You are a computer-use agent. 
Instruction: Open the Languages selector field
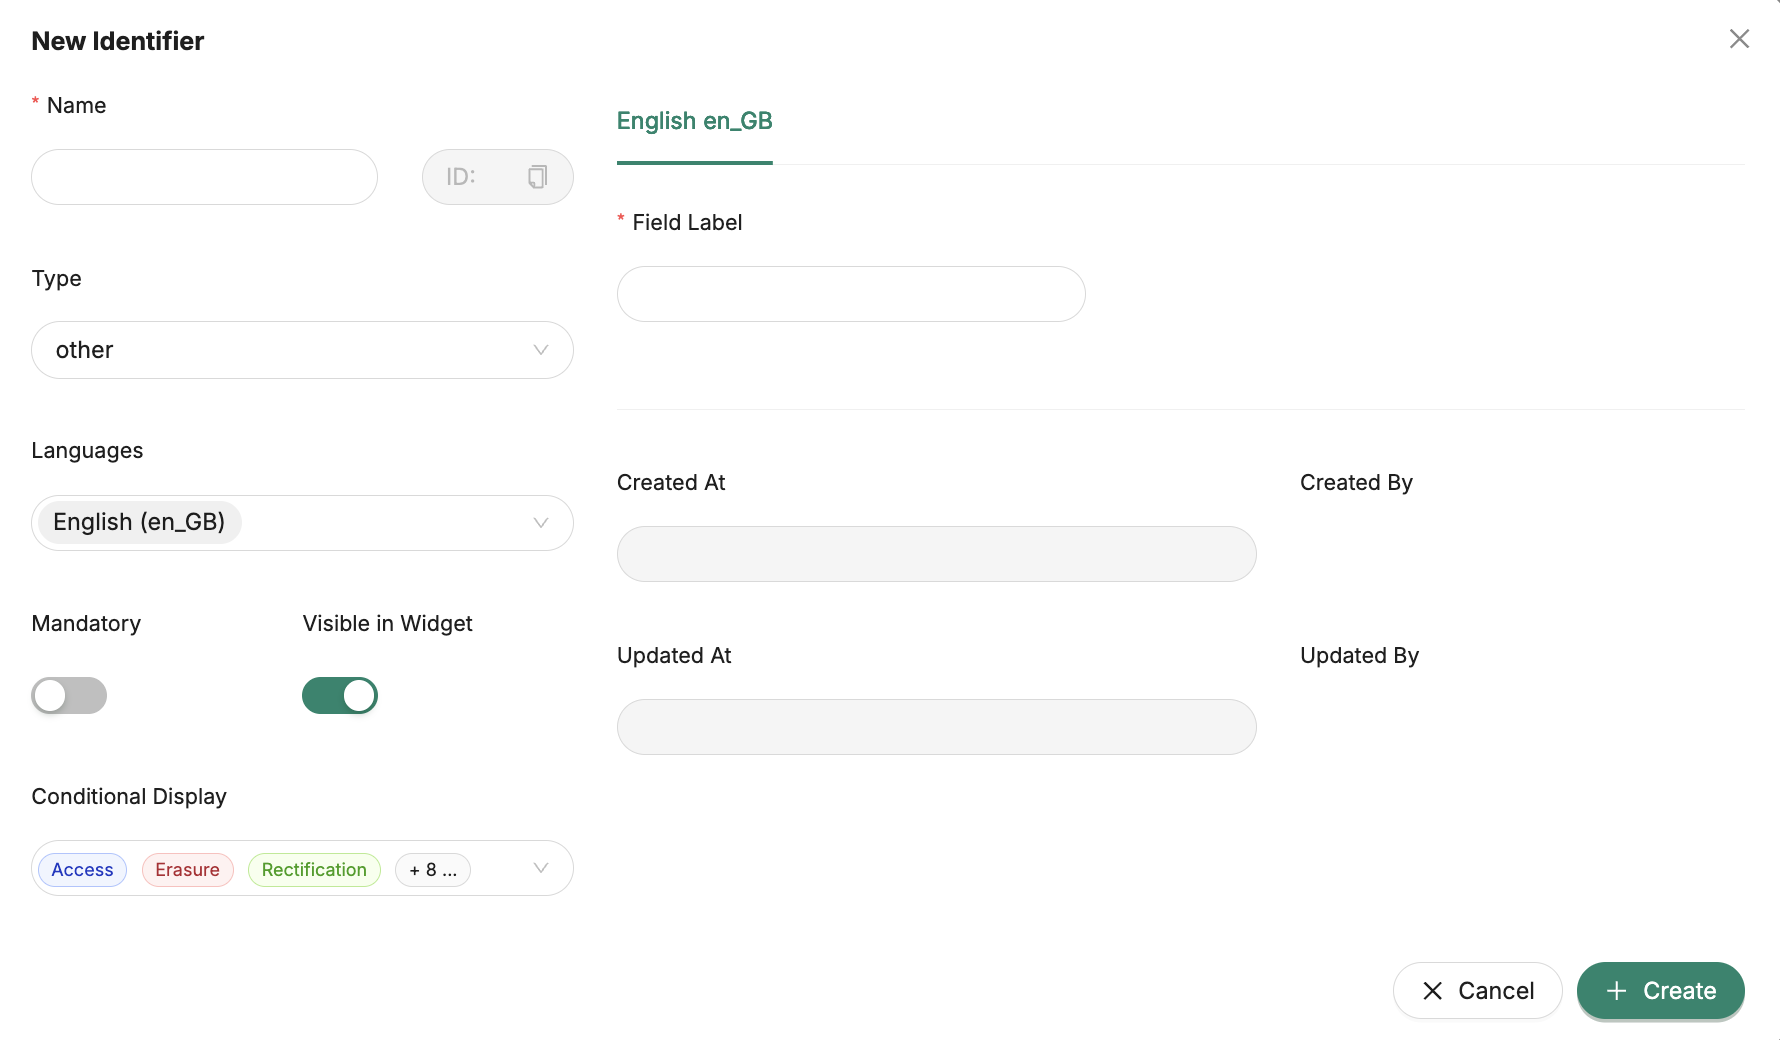coord(380,523)
